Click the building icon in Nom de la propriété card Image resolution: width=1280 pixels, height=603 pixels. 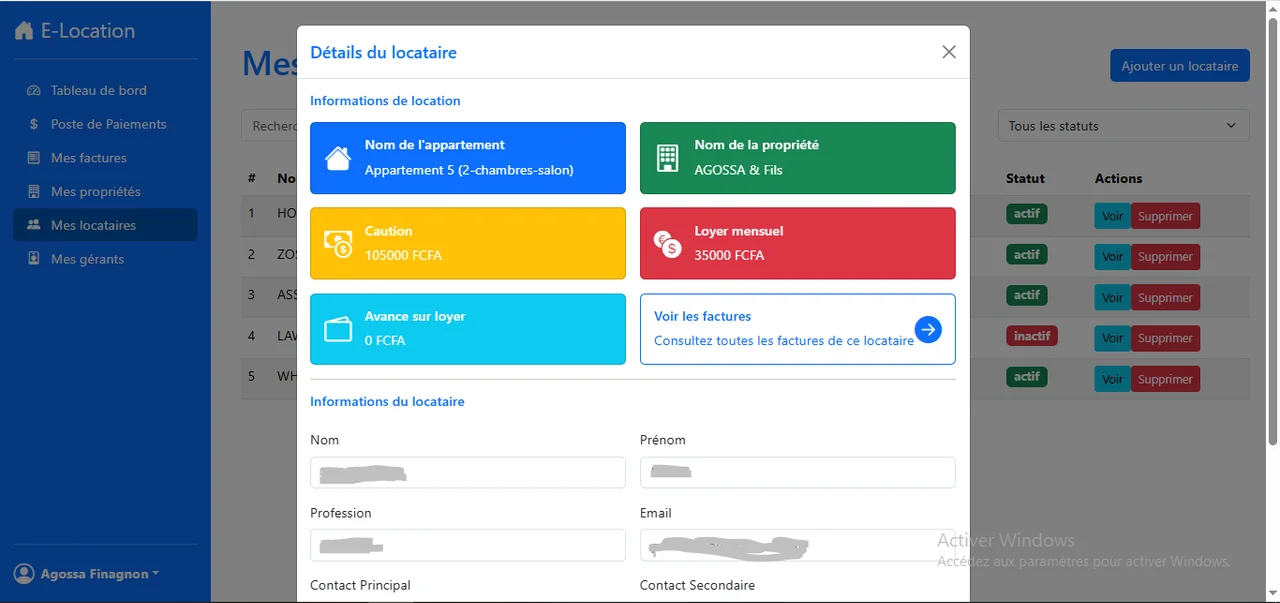pos(667,158)
